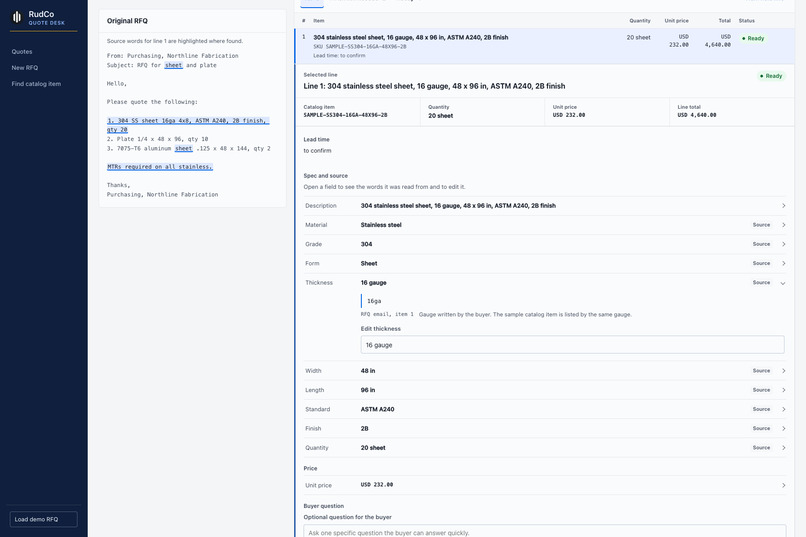Click the Line total USD 4,640.00 value
This screenshot has height=537, width=806.
[x=697, y=115]
